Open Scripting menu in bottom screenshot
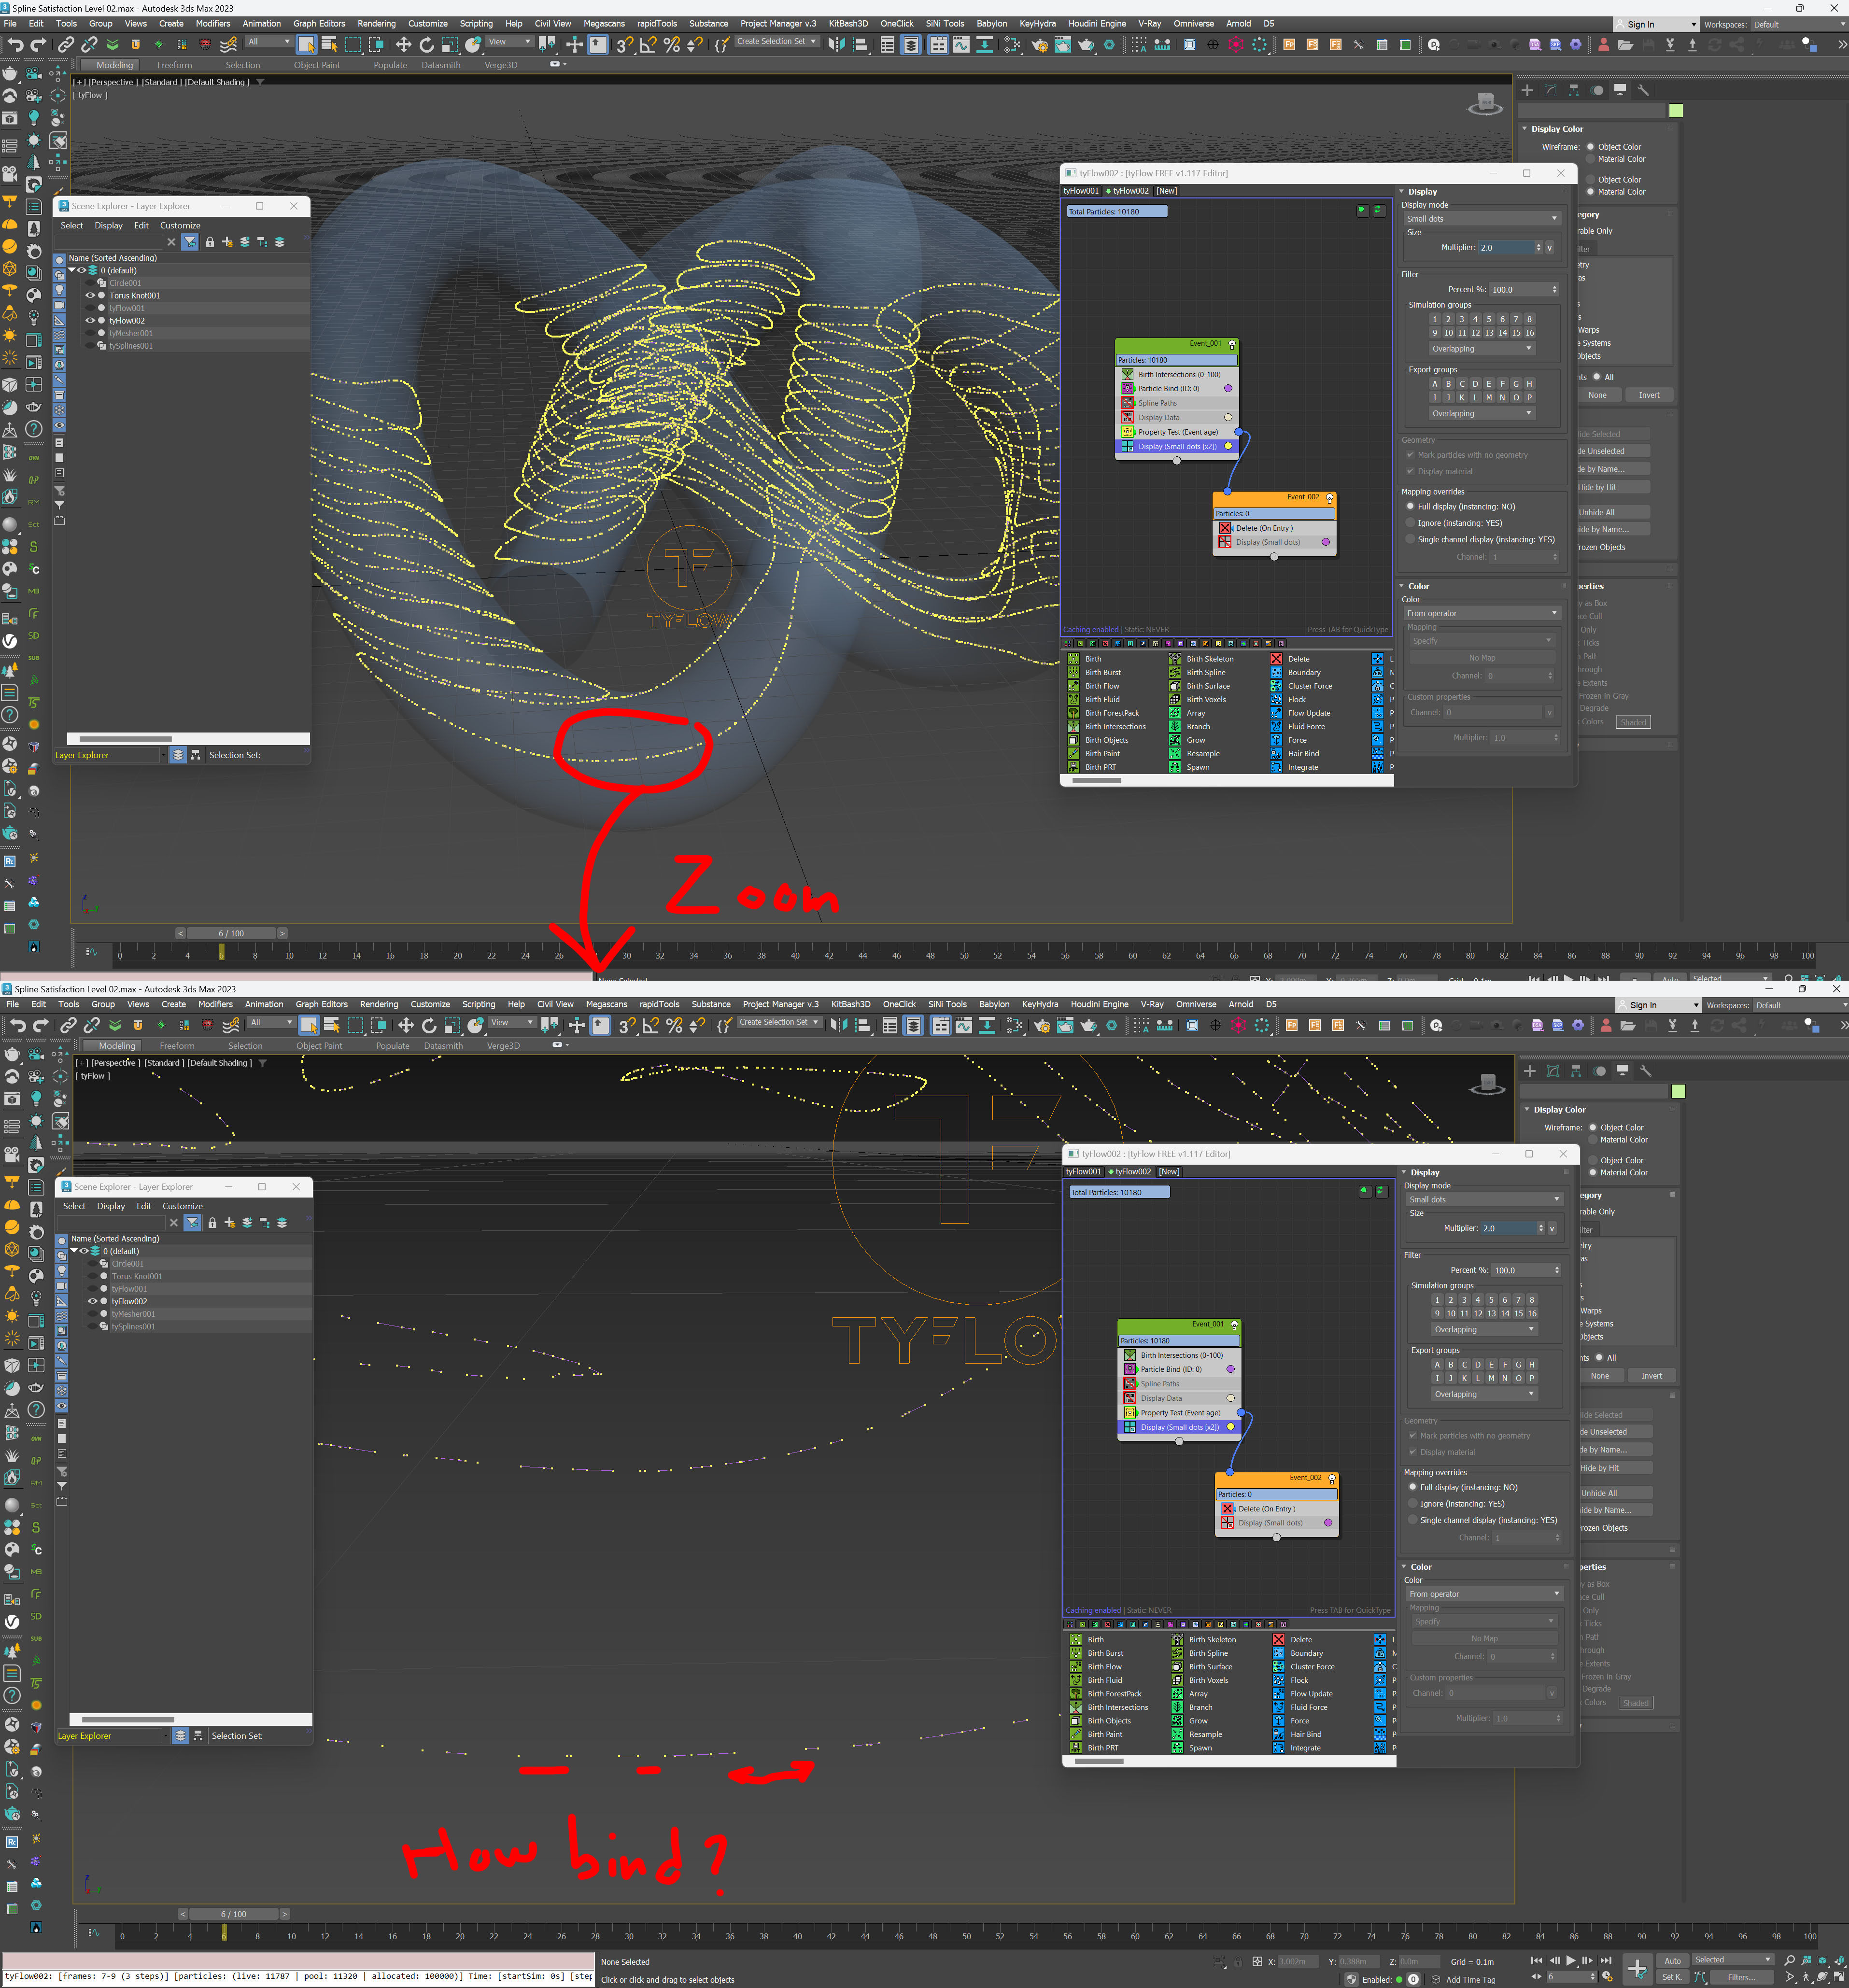 [478, 1004]
